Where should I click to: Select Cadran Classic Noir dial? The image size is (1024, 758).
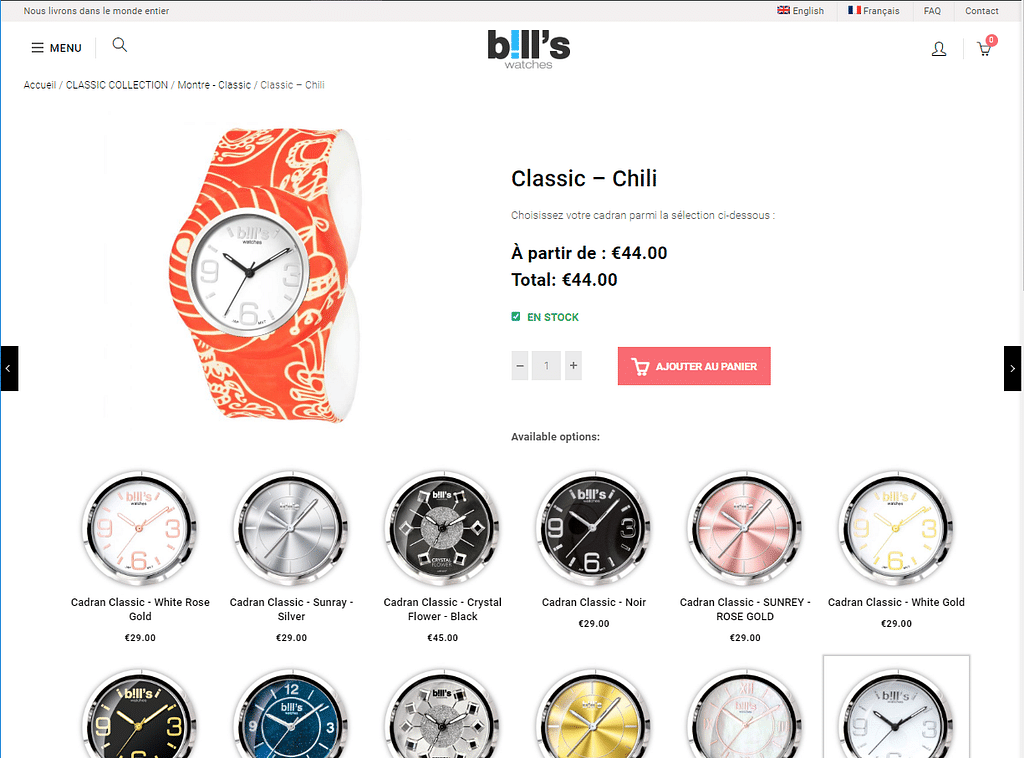[x=594, y=528]
